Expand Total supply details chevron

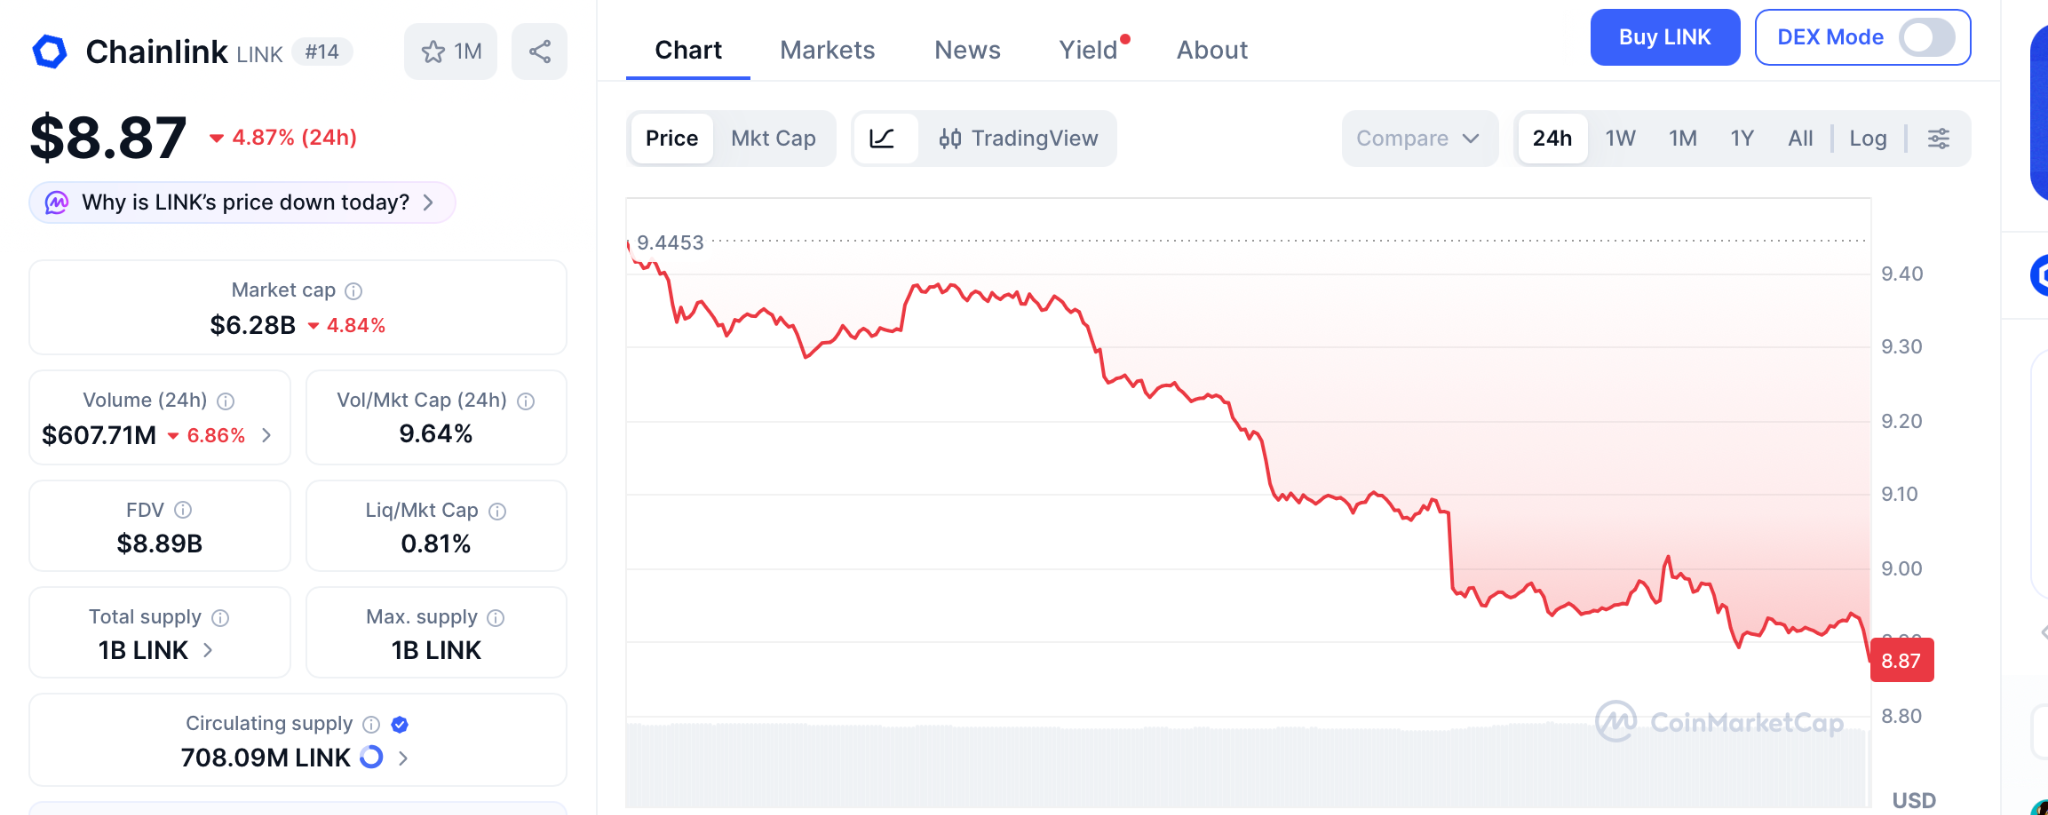pyautogui.click(x=208, y=650)
